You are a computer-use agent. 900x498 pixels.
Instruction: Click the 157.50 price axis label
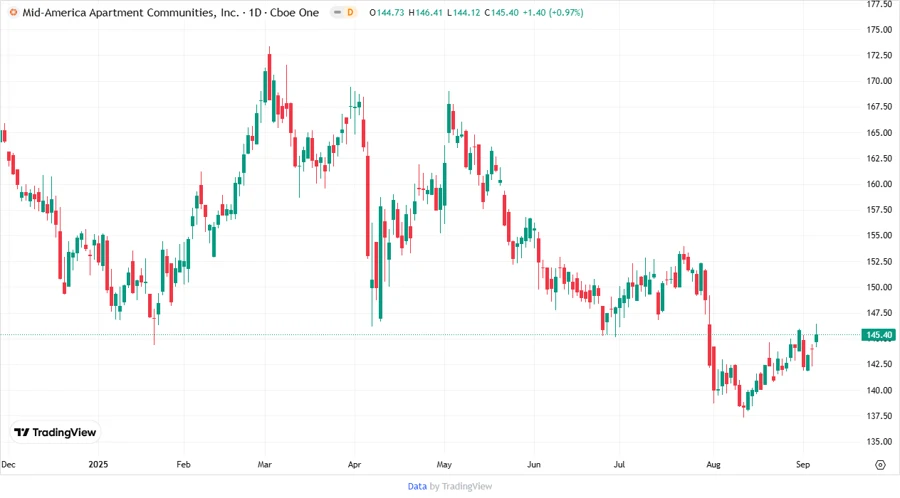click(x=879, y=210)
